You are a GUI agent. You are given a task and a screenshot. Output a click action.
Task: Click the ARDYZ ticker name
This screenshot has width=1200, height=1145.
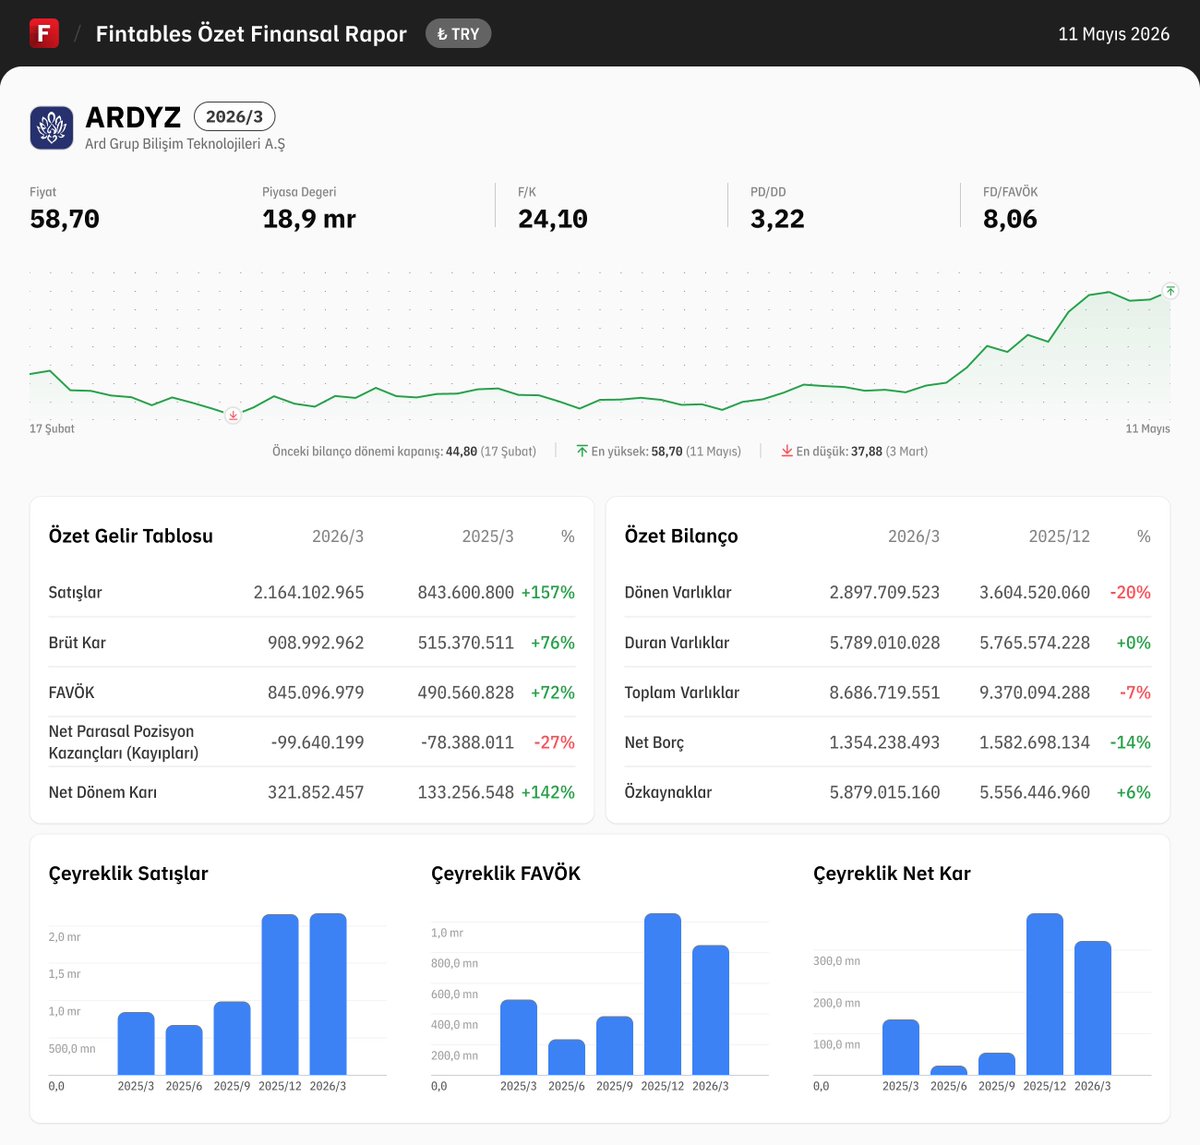point(133,117)
